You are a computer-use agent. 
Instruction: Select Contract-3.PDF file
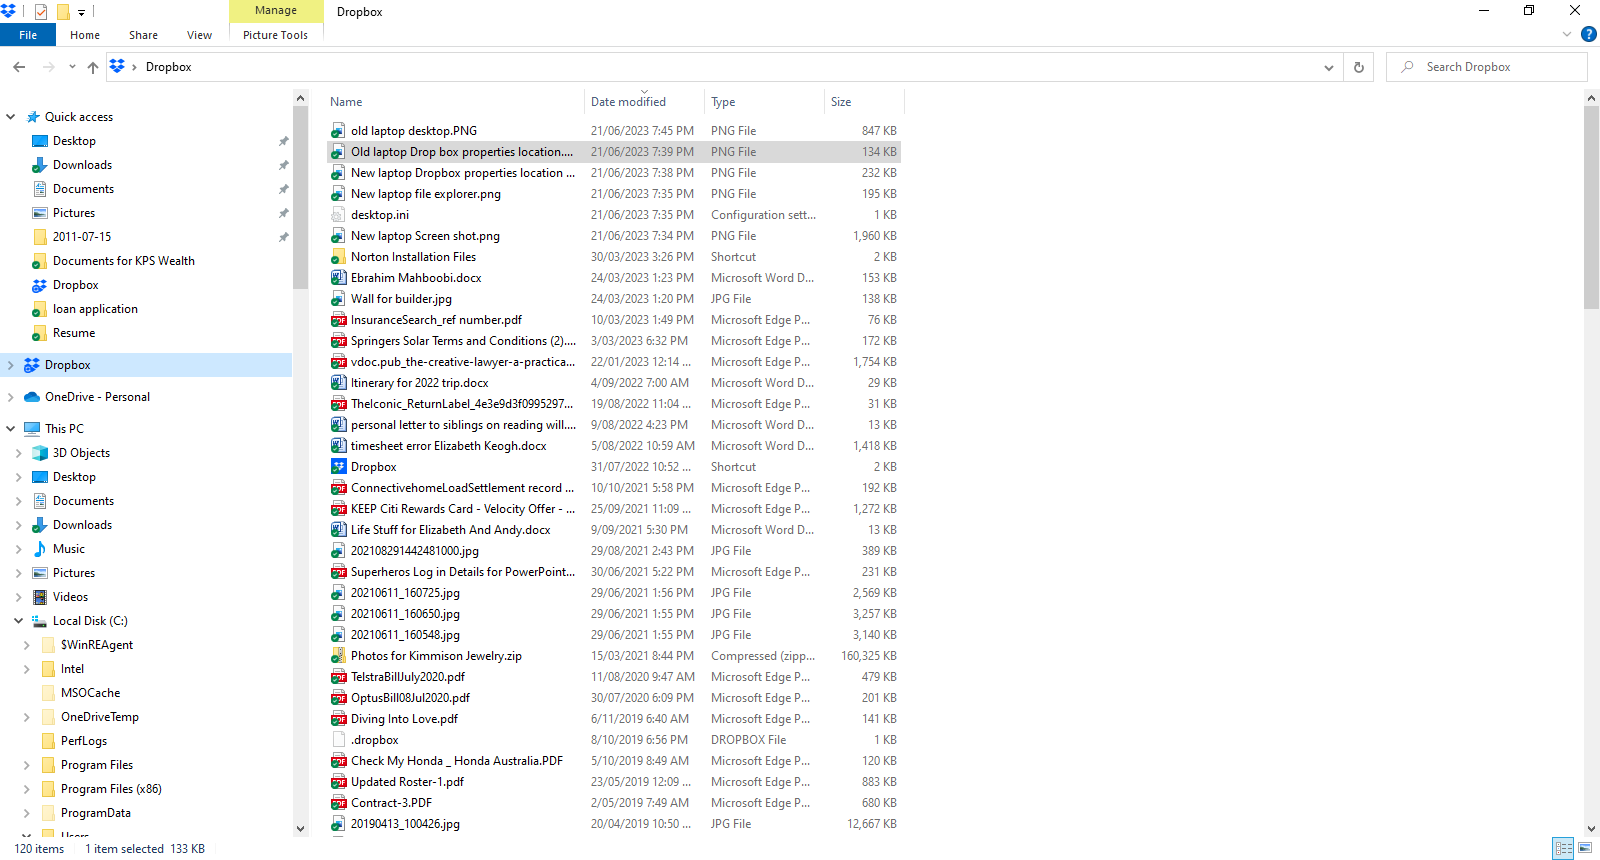(x=391, y=803)
